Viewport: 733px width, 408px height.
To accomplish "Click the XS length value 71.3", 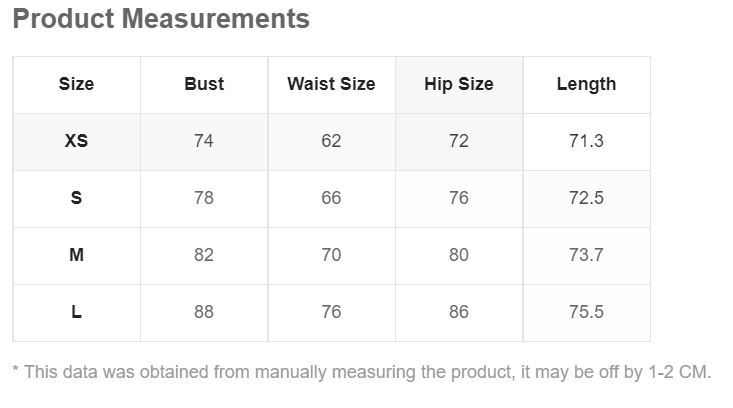I will point(586,141).
